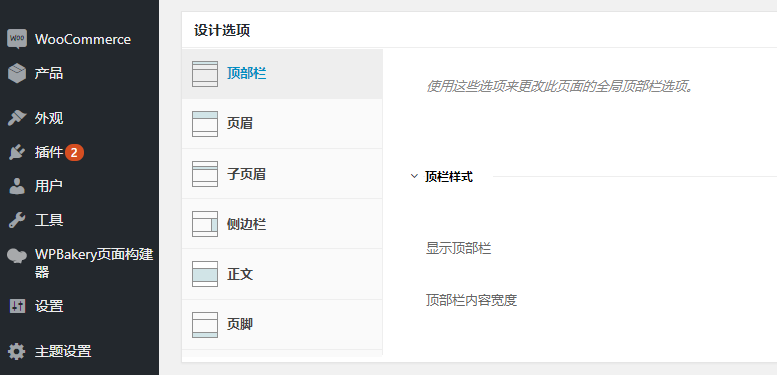
Task: Click the WPBakery cloud icon
Action: pos(17,256)
